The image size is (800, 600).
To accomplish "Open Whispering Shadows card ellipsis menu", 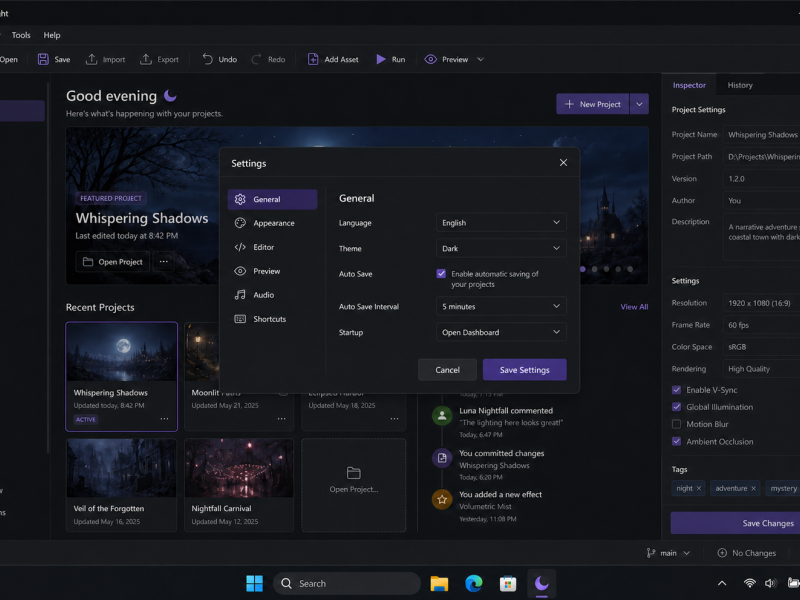I will click(164, 419).
